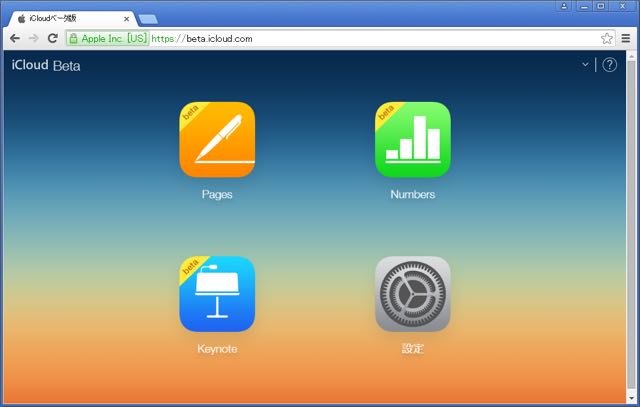Expand the account dropdown chevron
Viewport: 640px width, 407px height.
(585, 64)
